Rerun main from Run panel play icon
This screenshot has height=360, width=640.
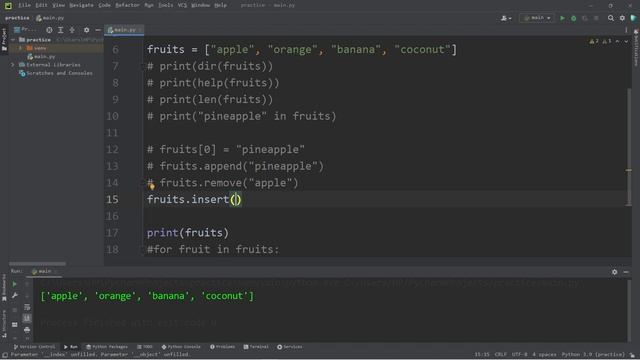point(14,284)
